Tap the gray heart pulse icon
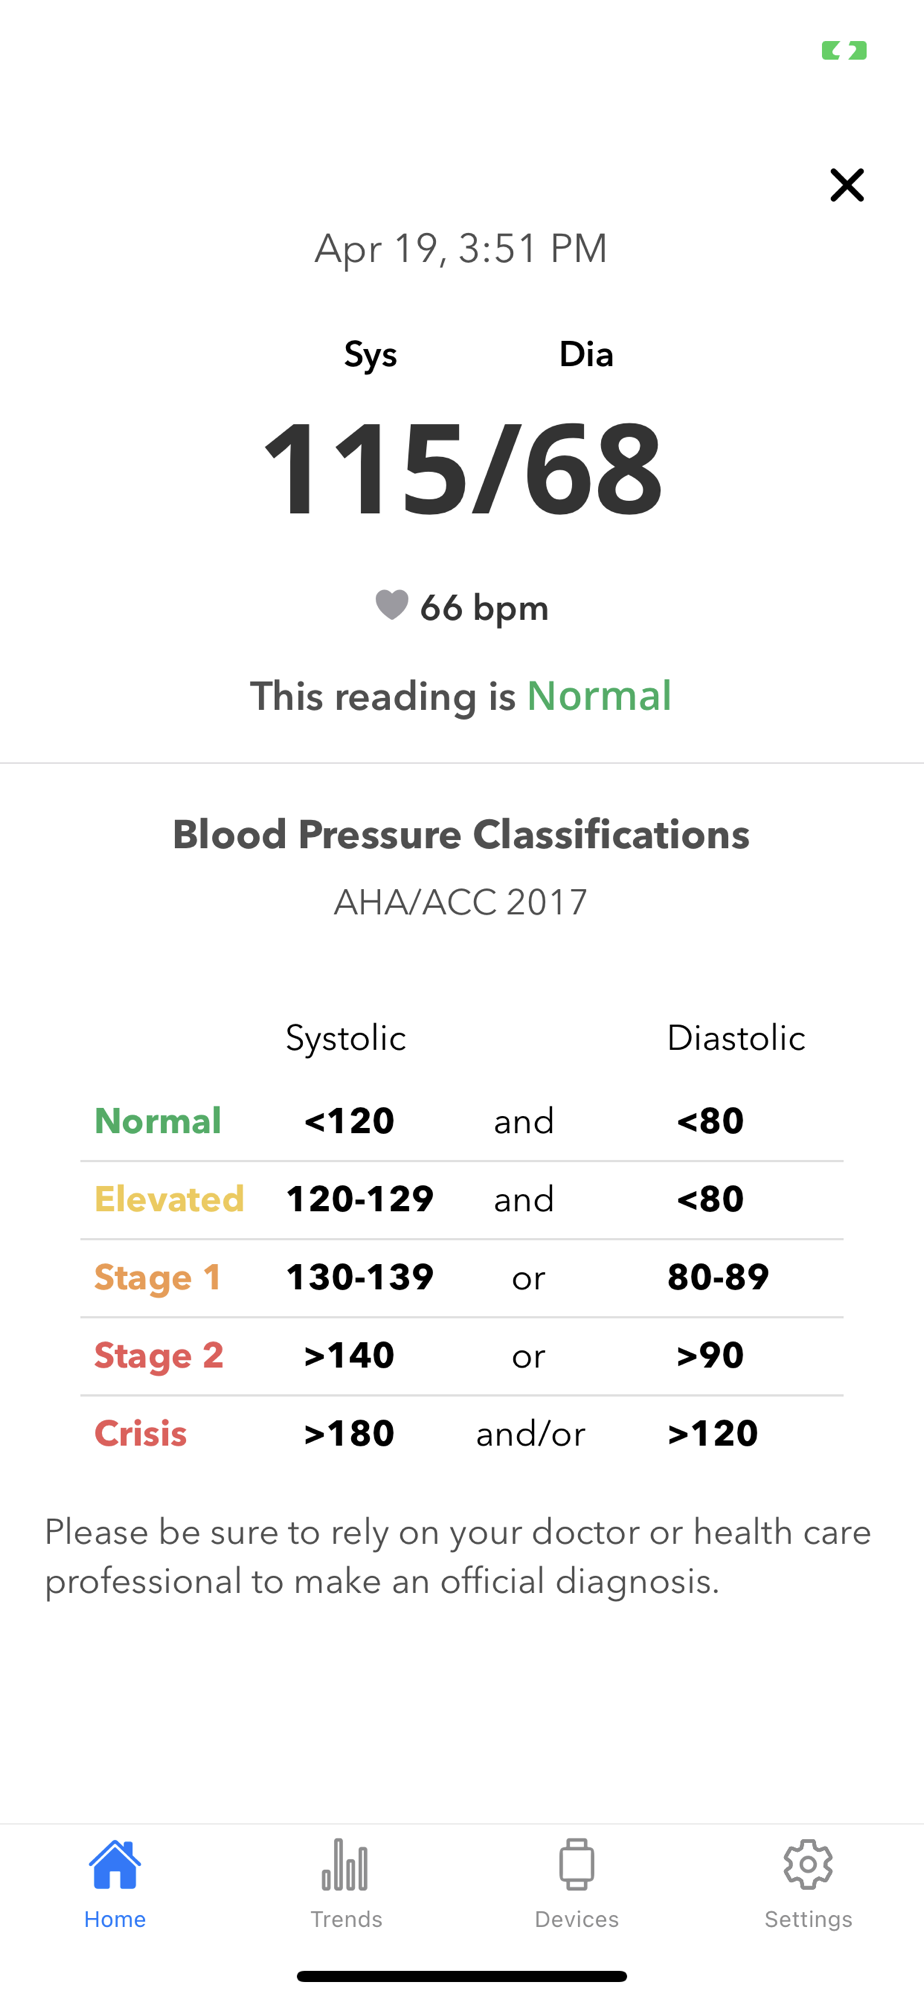 click(392, 604)
